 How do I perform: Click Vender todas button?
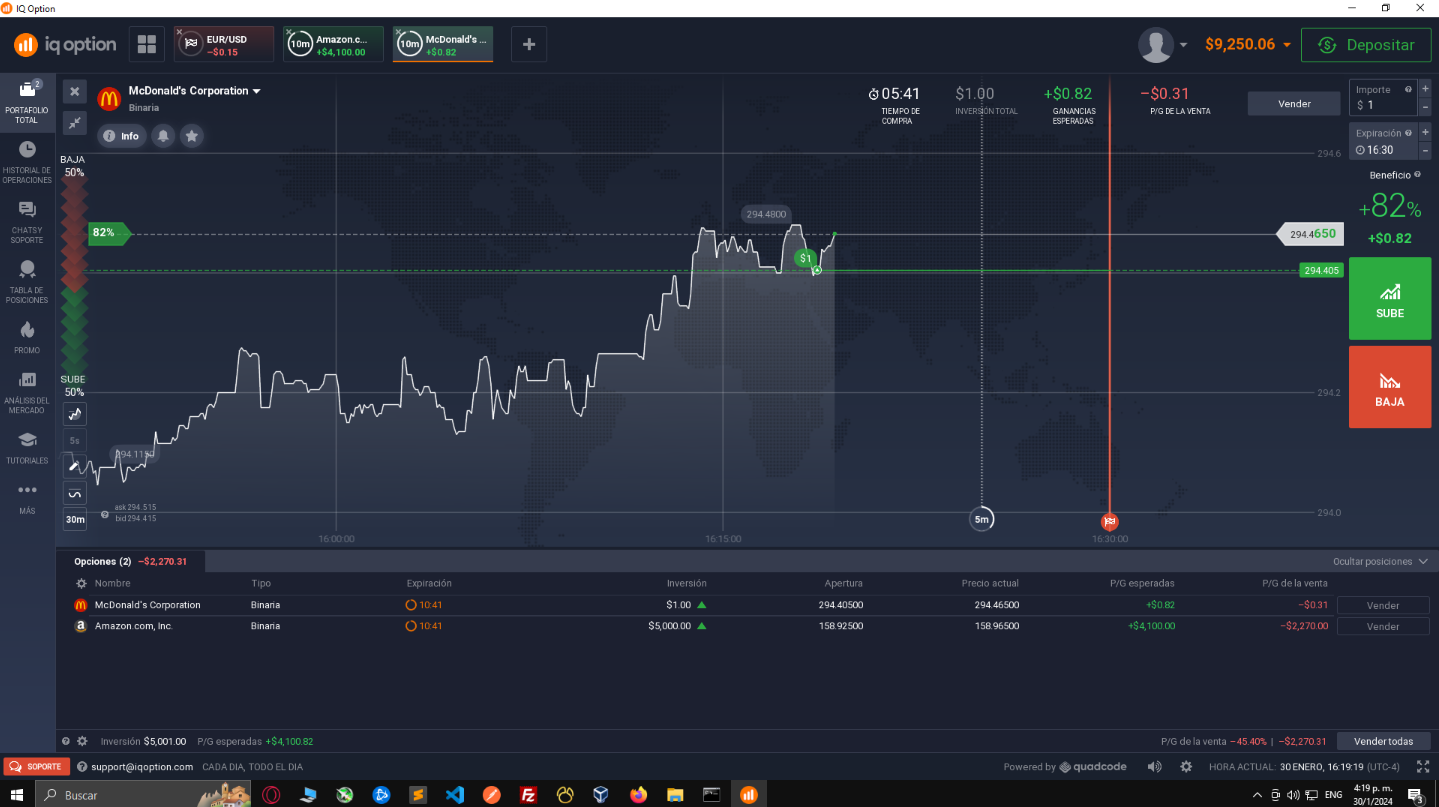pyautogui.click(x=1383, y=741)
